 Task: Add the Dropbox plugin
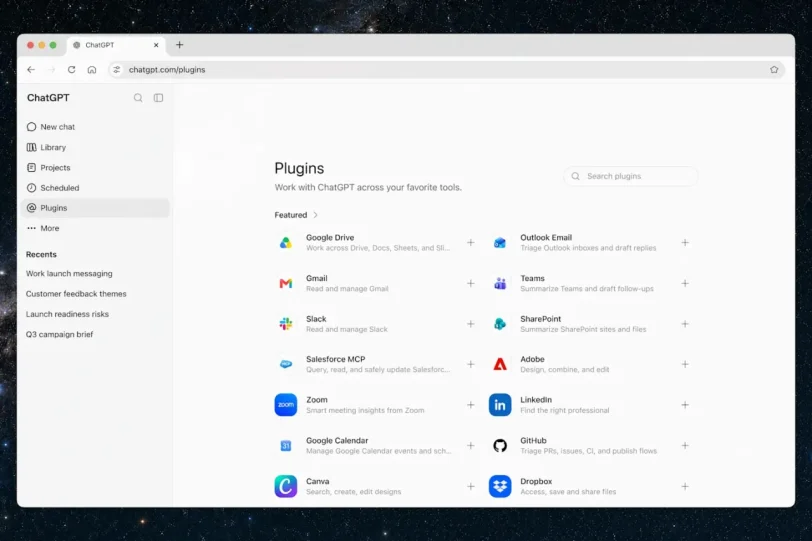[685, 487]
